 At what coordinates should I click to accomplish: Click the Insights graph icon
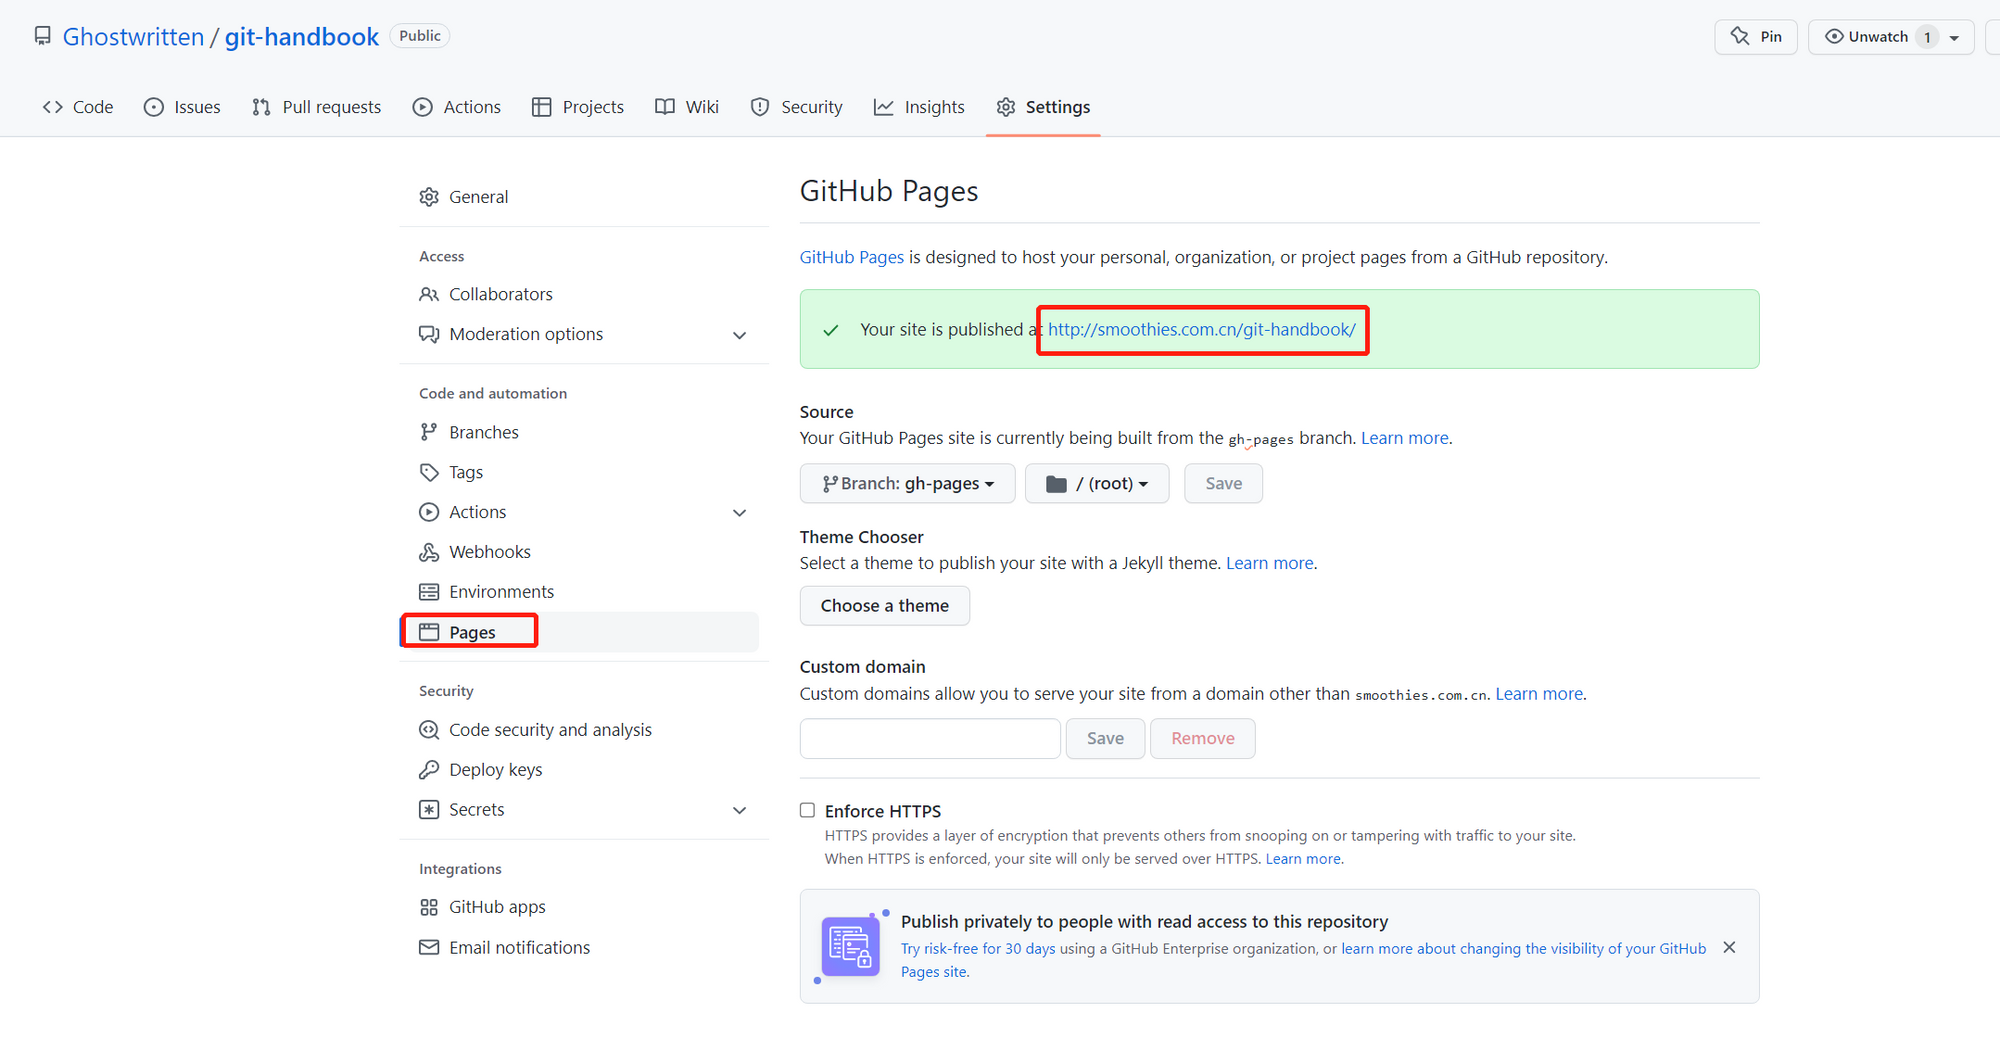pos(884,107)
